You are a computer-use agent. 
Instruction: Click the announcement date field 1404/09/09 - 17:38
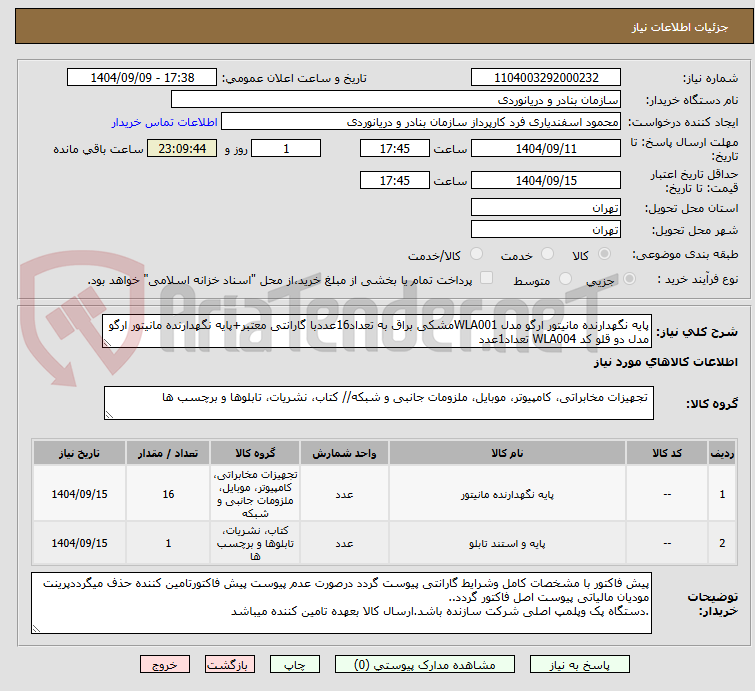(x=142, y=78)
